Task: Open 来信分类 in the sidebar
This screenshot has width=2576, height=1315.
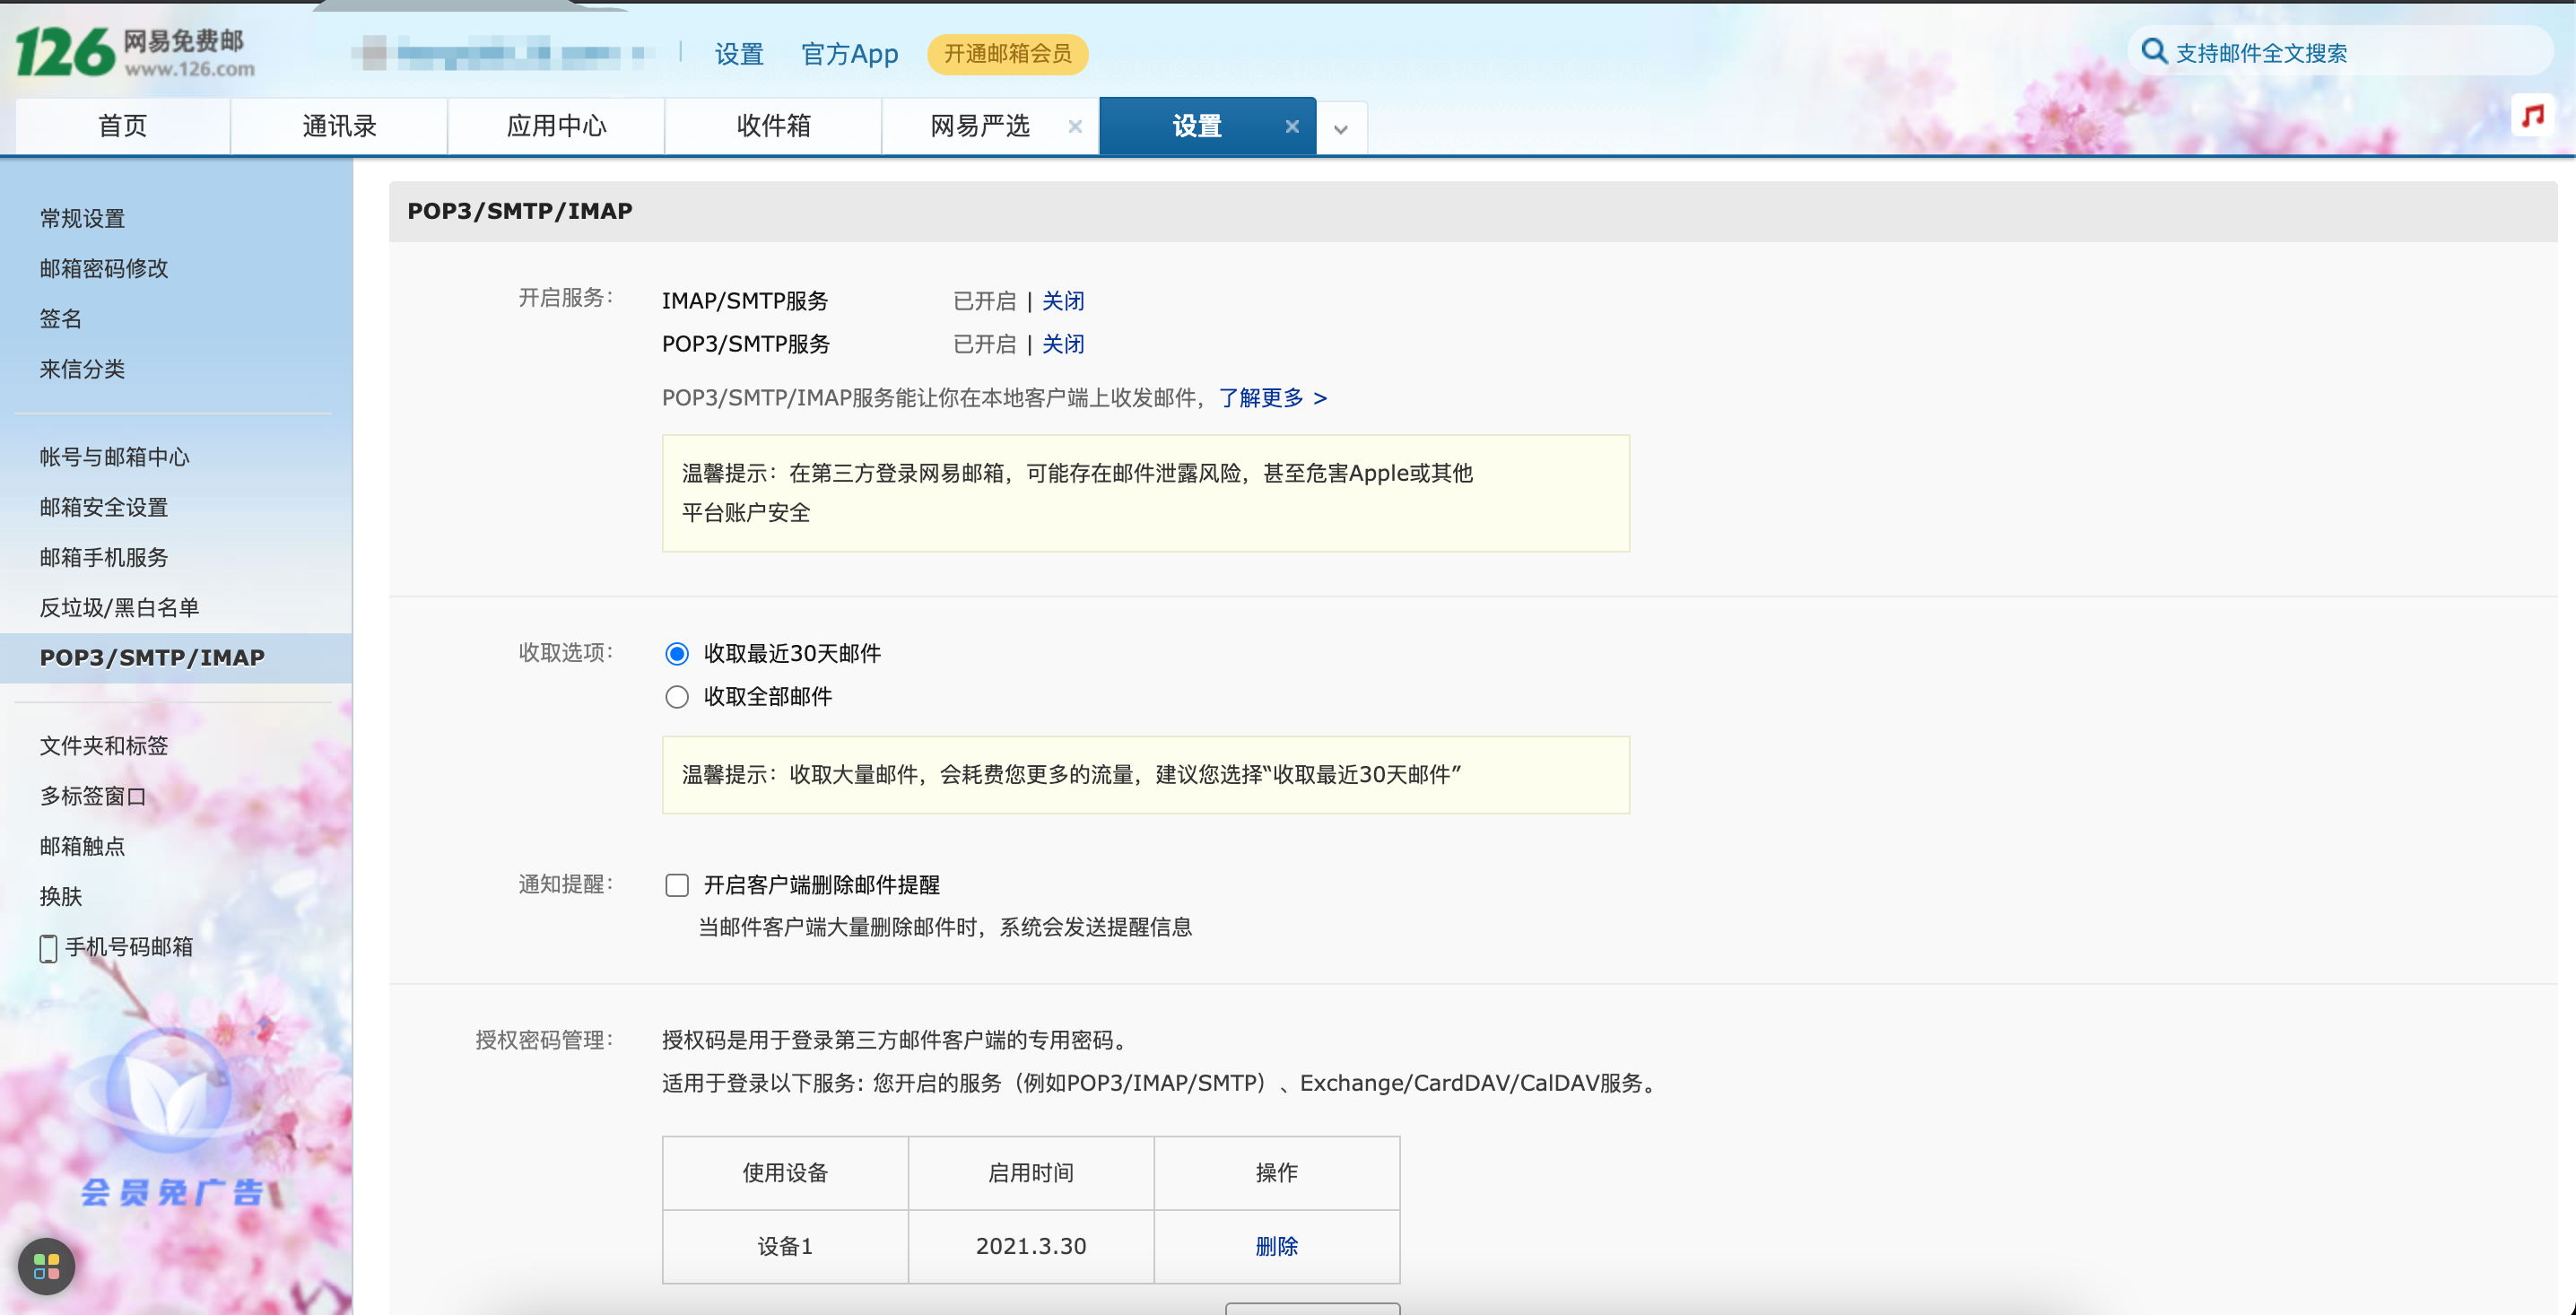Action: pyautogui.click(x=82, y=369)
